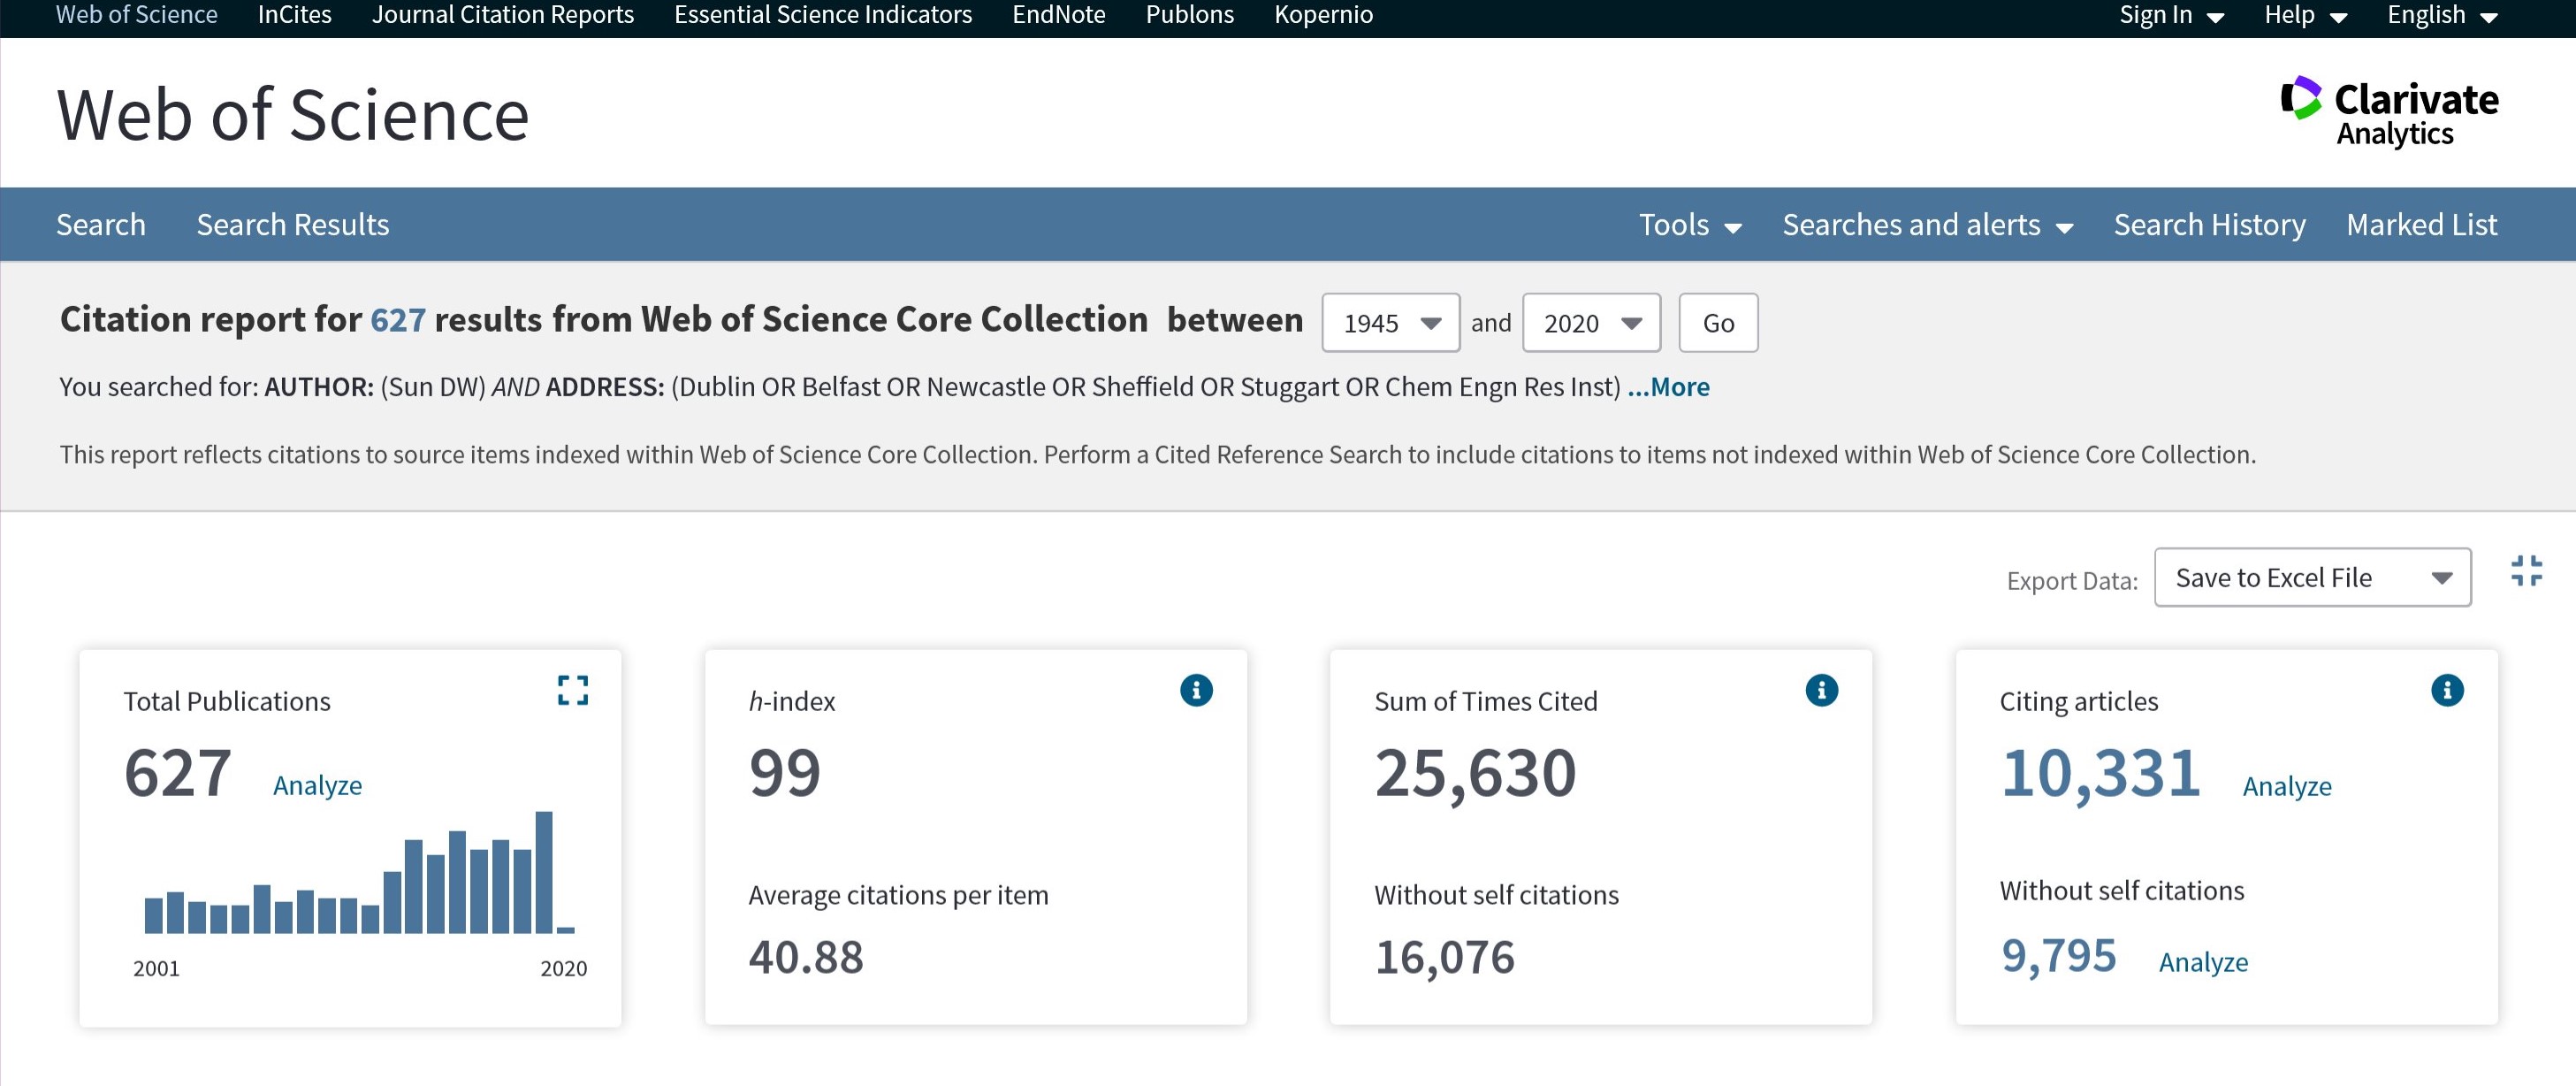This screenshot has width=2576, height=1086.
Task: Click the Export Data label
Action: 2071,581
